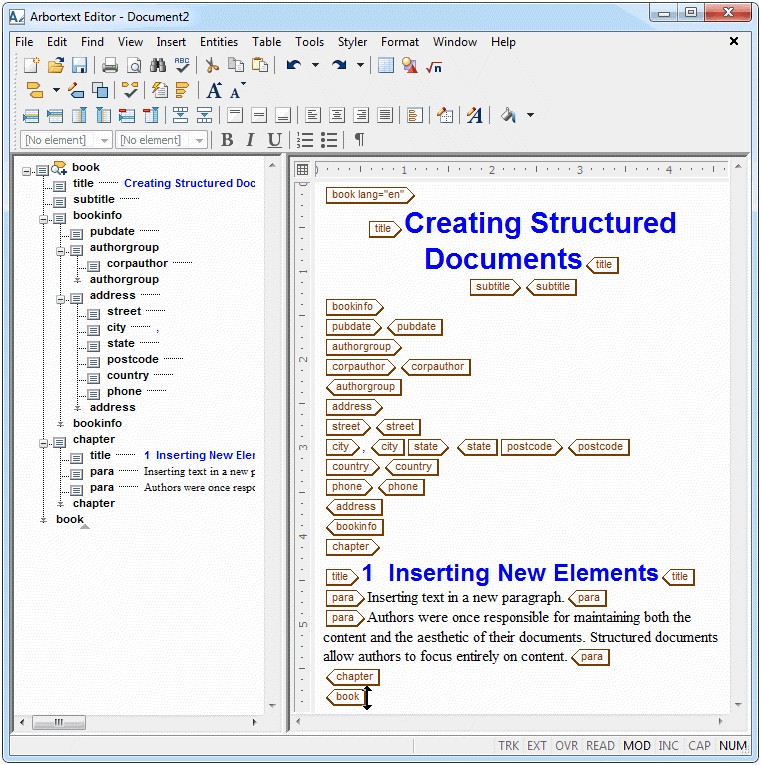This screenshot has height=765, width=761.
Task: Open a file using the folder icon
Action: 56,65
